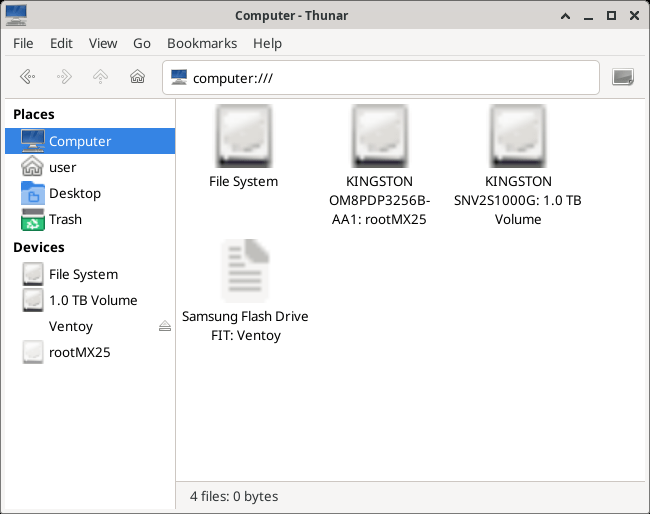Select Desktop in the Places sidebar

(x=74, y=193)
